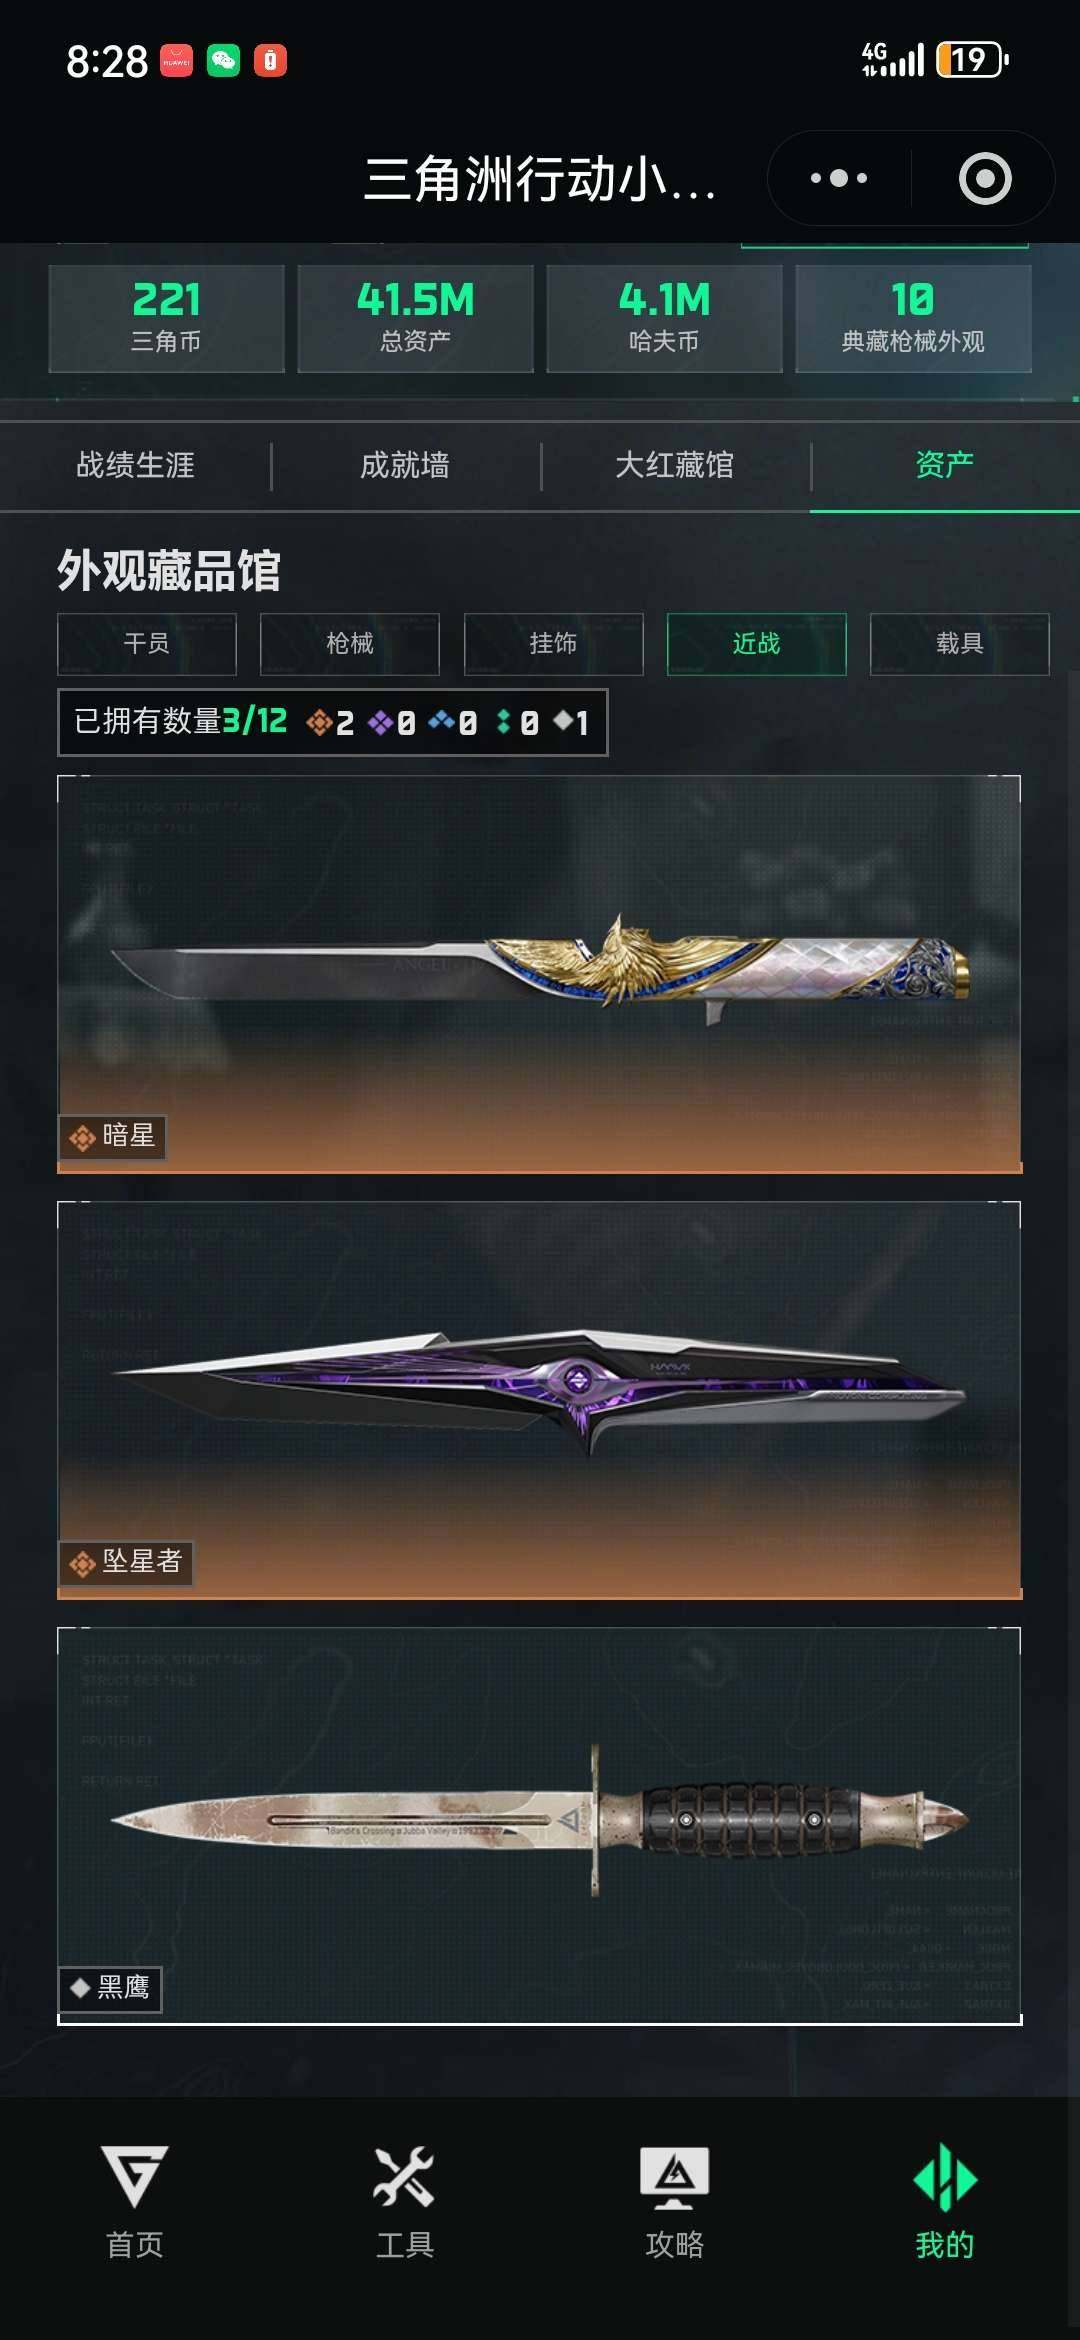Screen dimensions: 1080x2340
Task: Switch to 战绩生涯 tab
Action: (135, 465)
